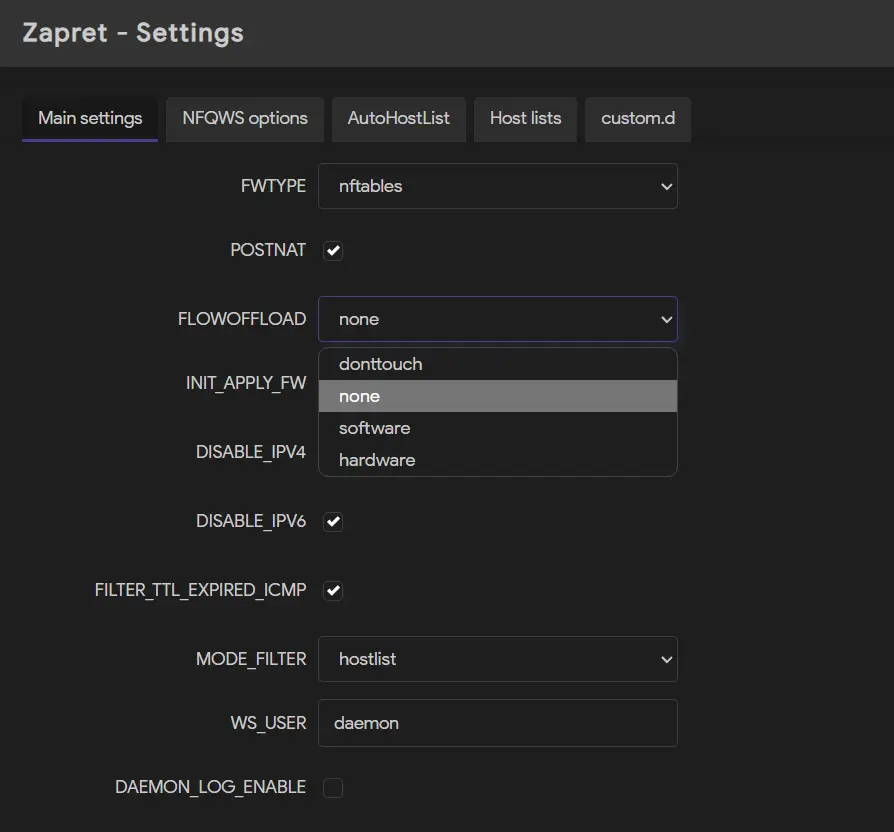This screenshot has height=832, width=894.
Task: Click the WS_USER field label
Action: click(x=268, y=723)
